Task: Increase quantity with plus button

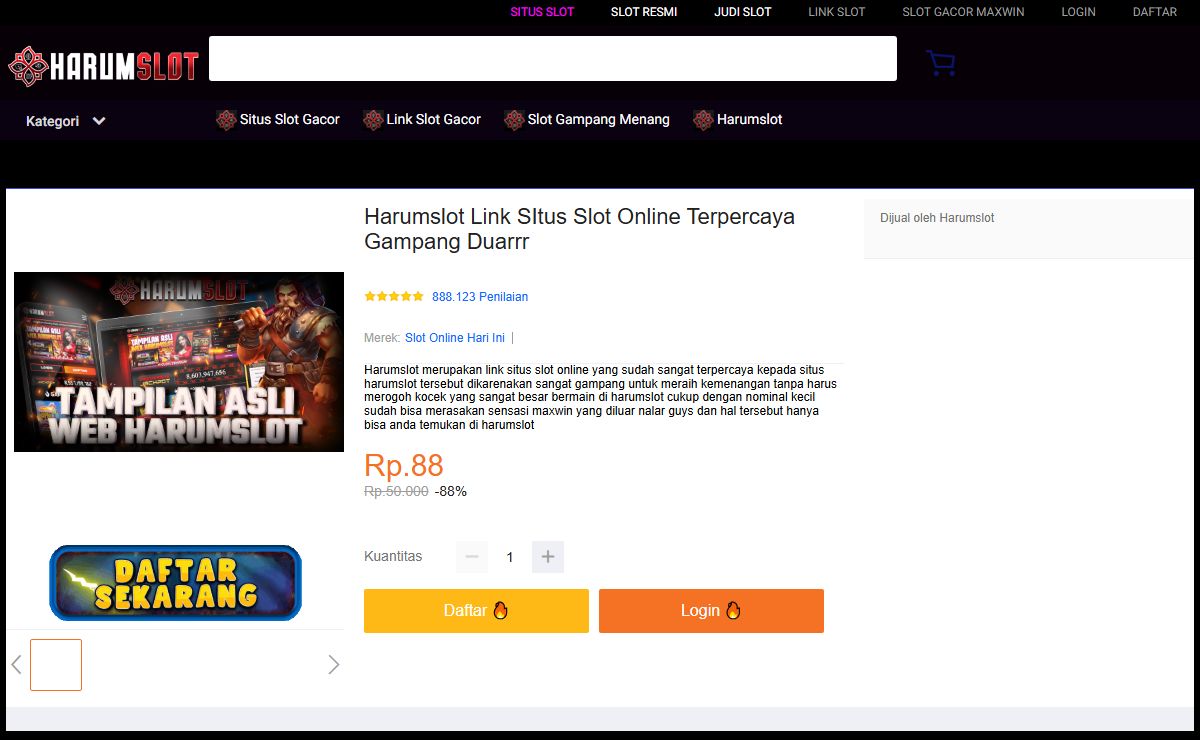Action: (548, 557)
